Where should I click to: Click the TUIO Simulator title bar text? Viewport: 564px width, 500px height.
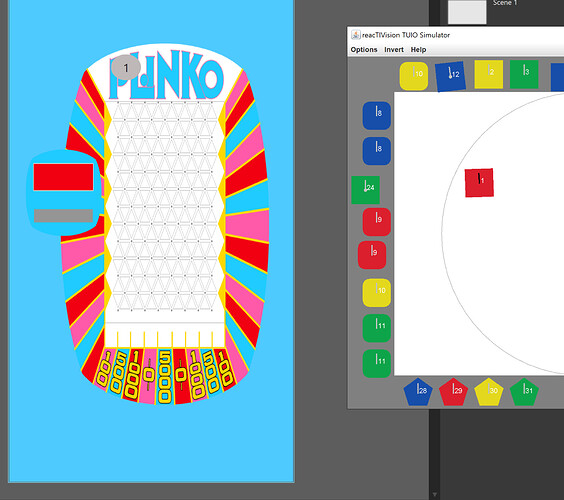tap(406, 35)
